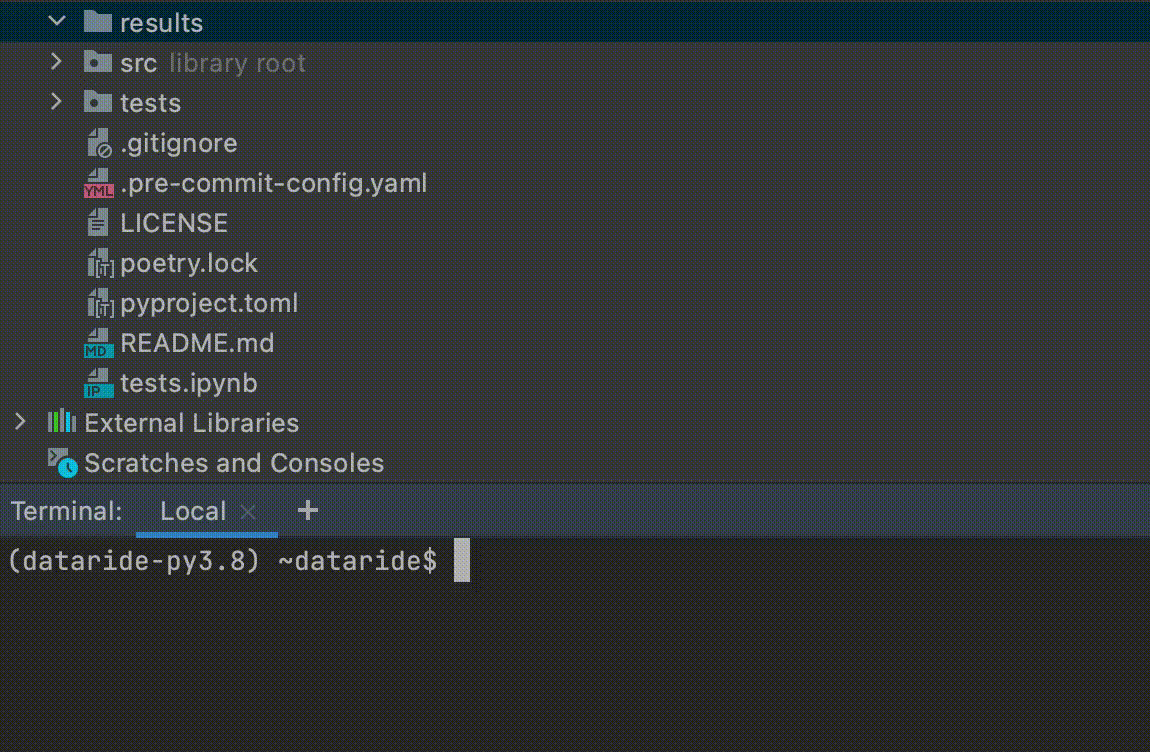Click the results folder icon

click(97, 21)
